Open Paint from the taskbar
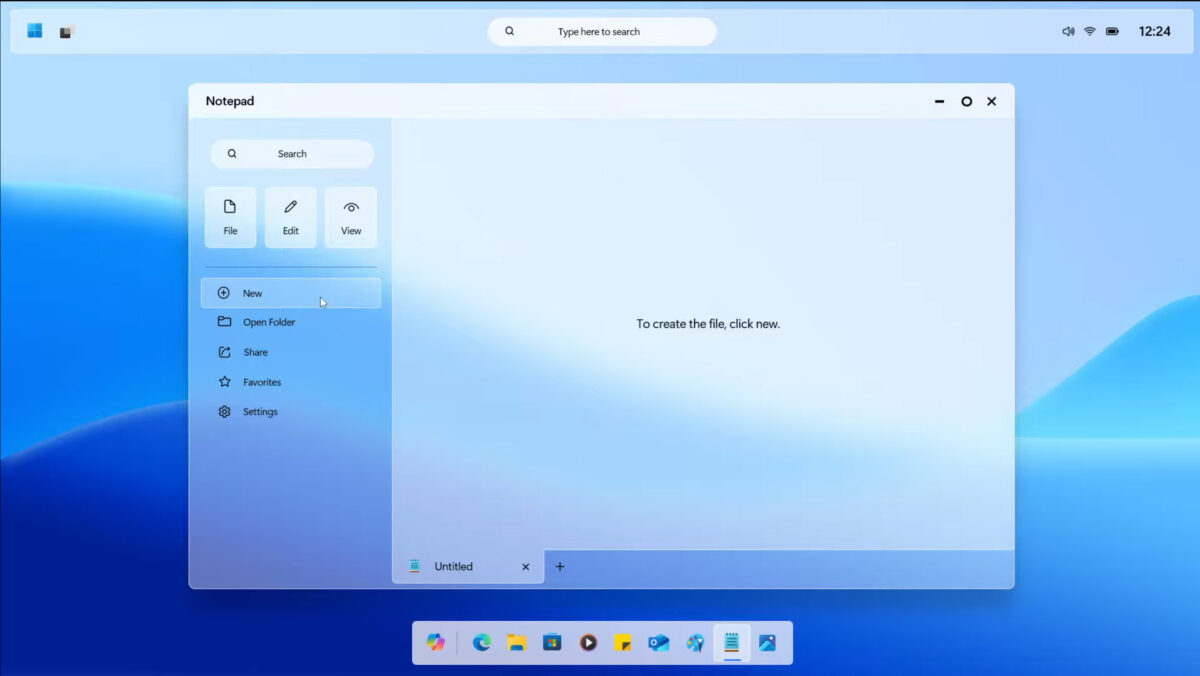The height and width of the screenshot is (676, 1200). pos(695,643)
